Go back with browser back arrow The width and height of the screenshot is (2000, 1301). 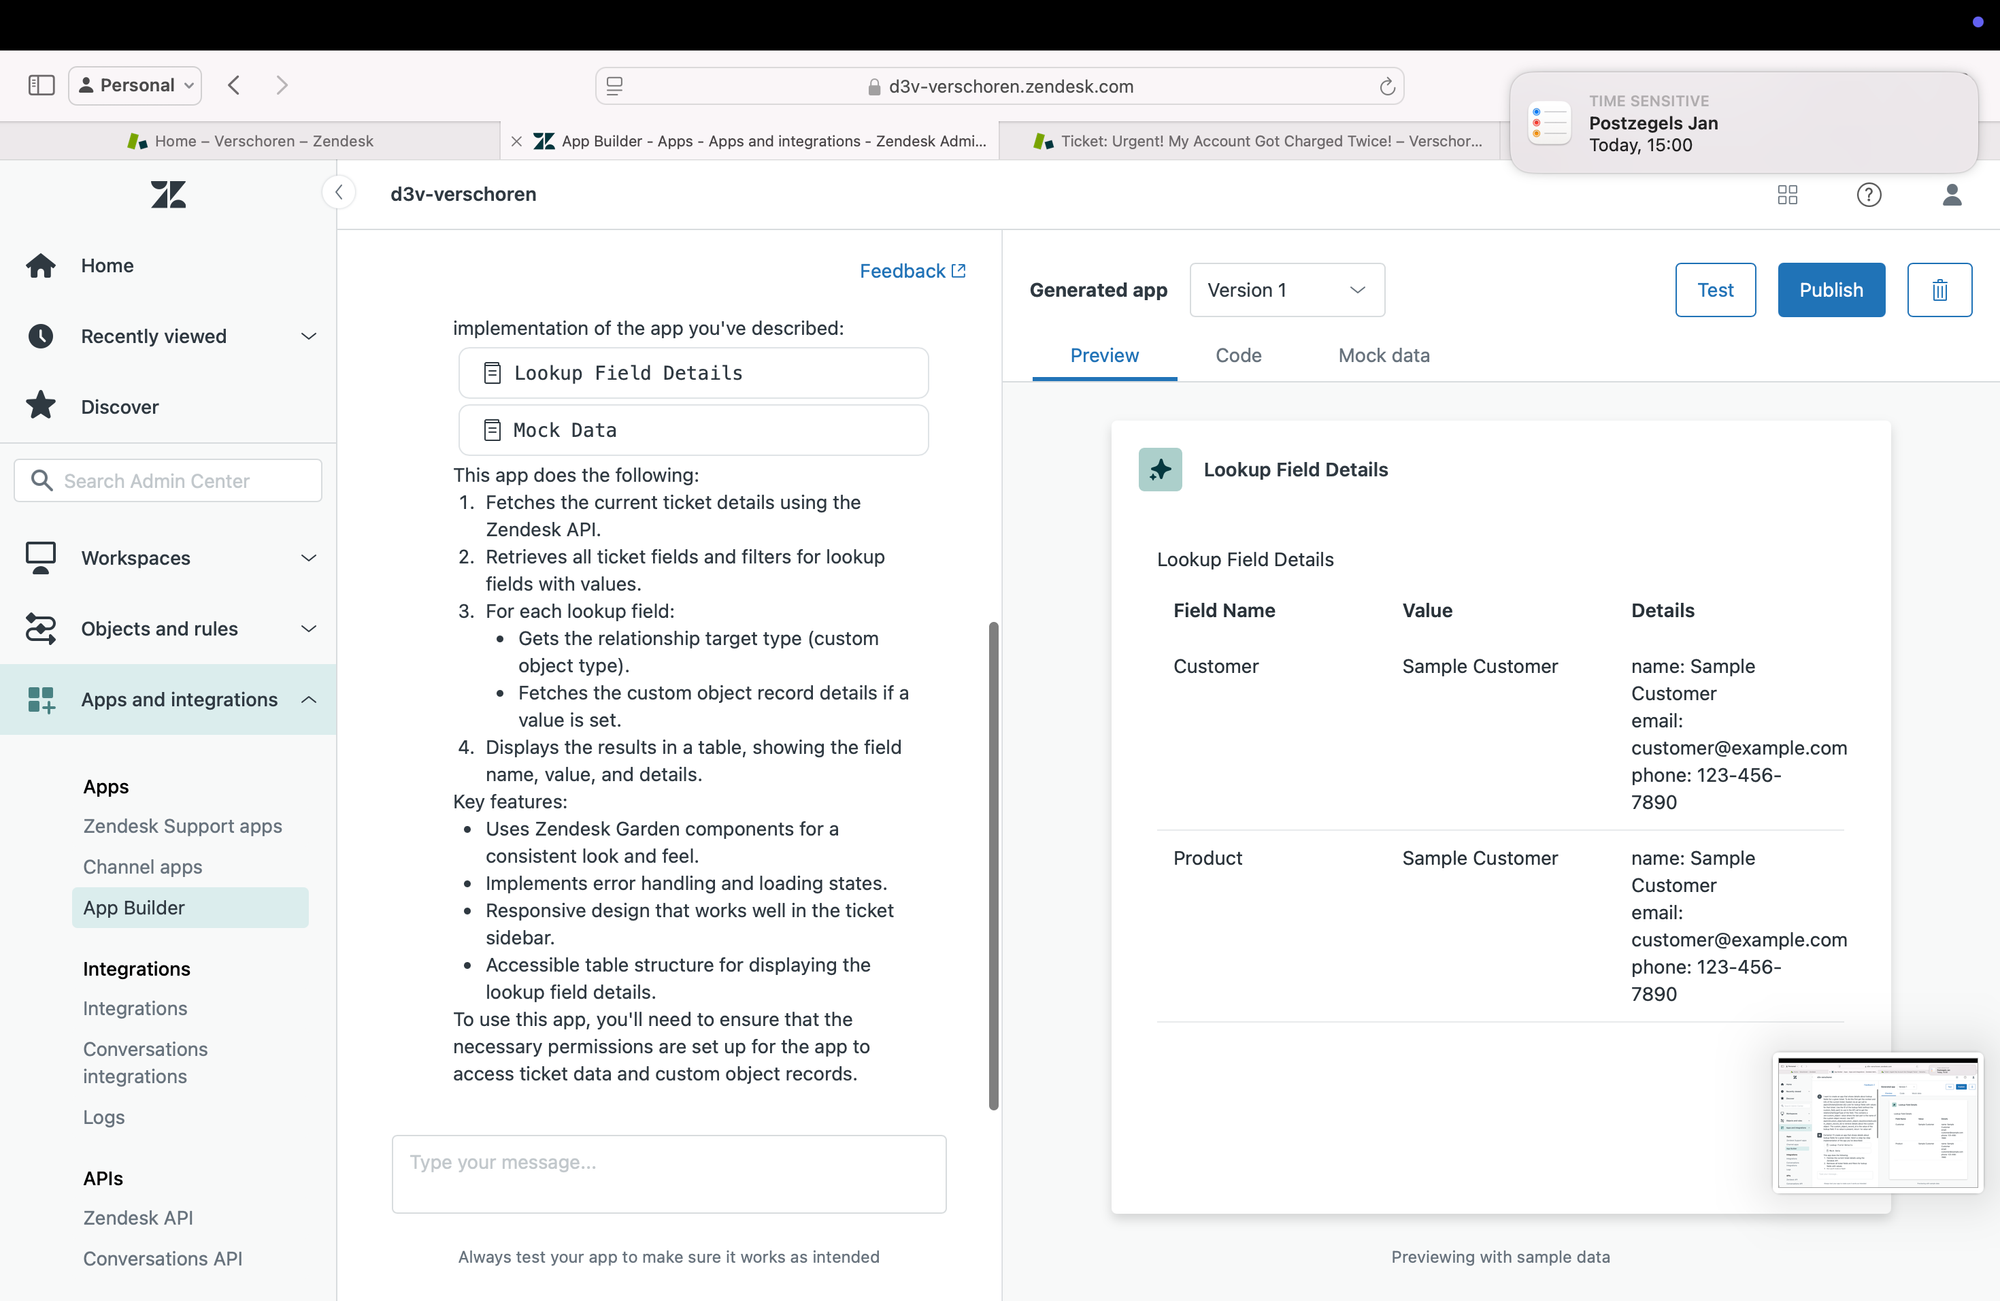(x=234, y=85)
